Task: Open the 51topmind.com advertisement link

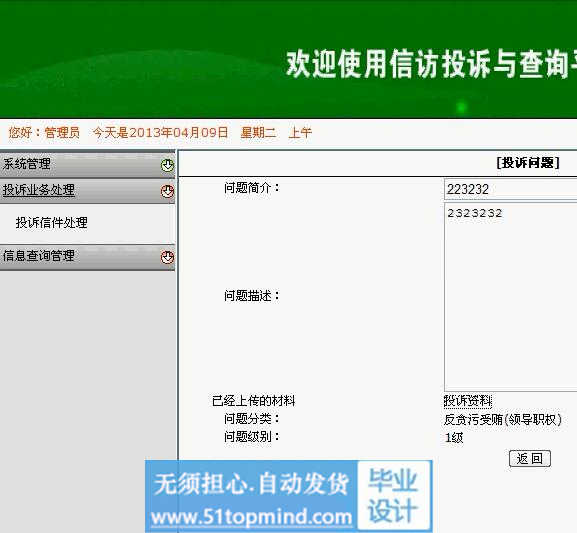Action: [251, 518]
